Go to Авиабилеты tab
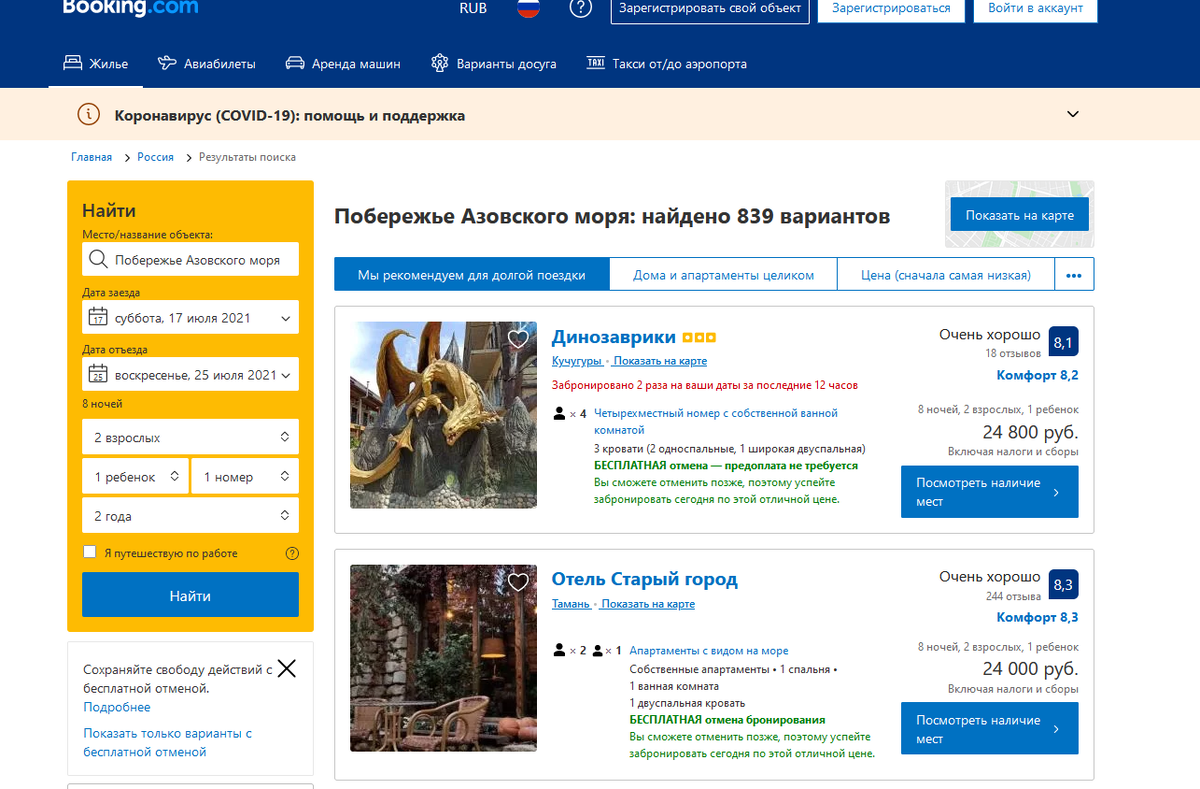The width and height of the screenshot is (1200, 789). click(207, 64)
